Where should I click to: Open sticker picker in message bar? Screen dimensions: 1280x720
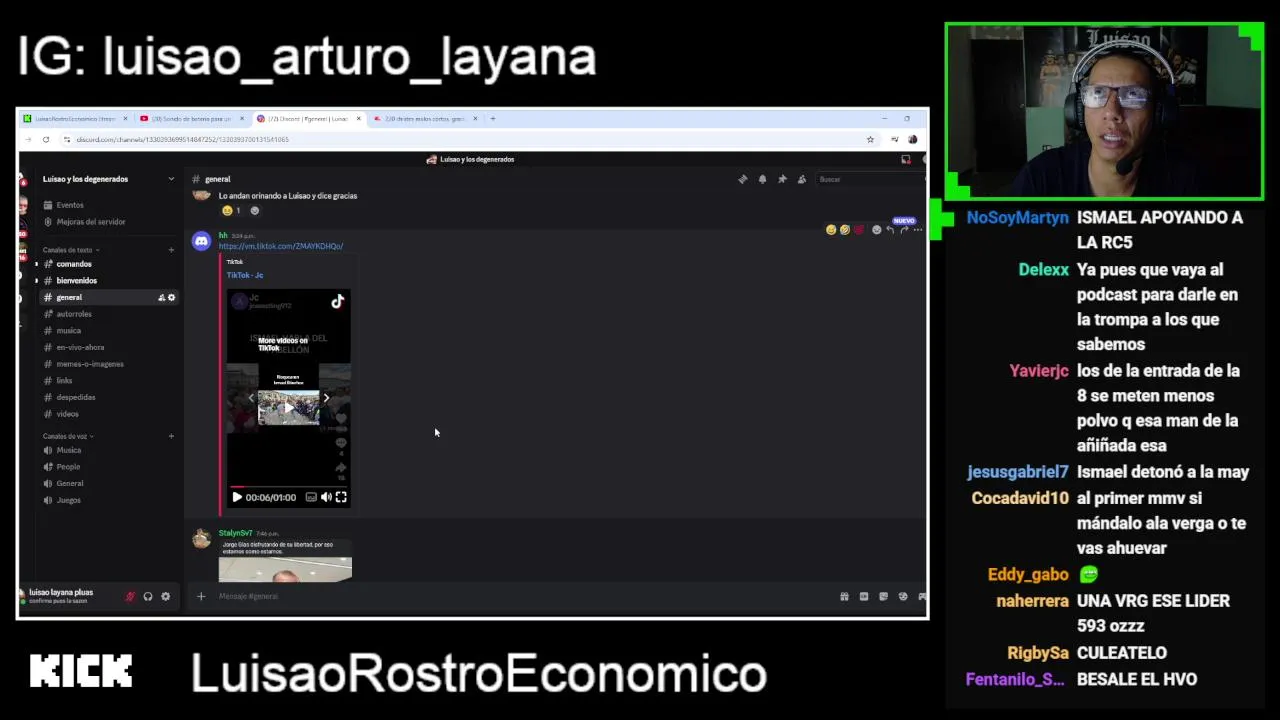pyautogui.click(x=883, y=596)
